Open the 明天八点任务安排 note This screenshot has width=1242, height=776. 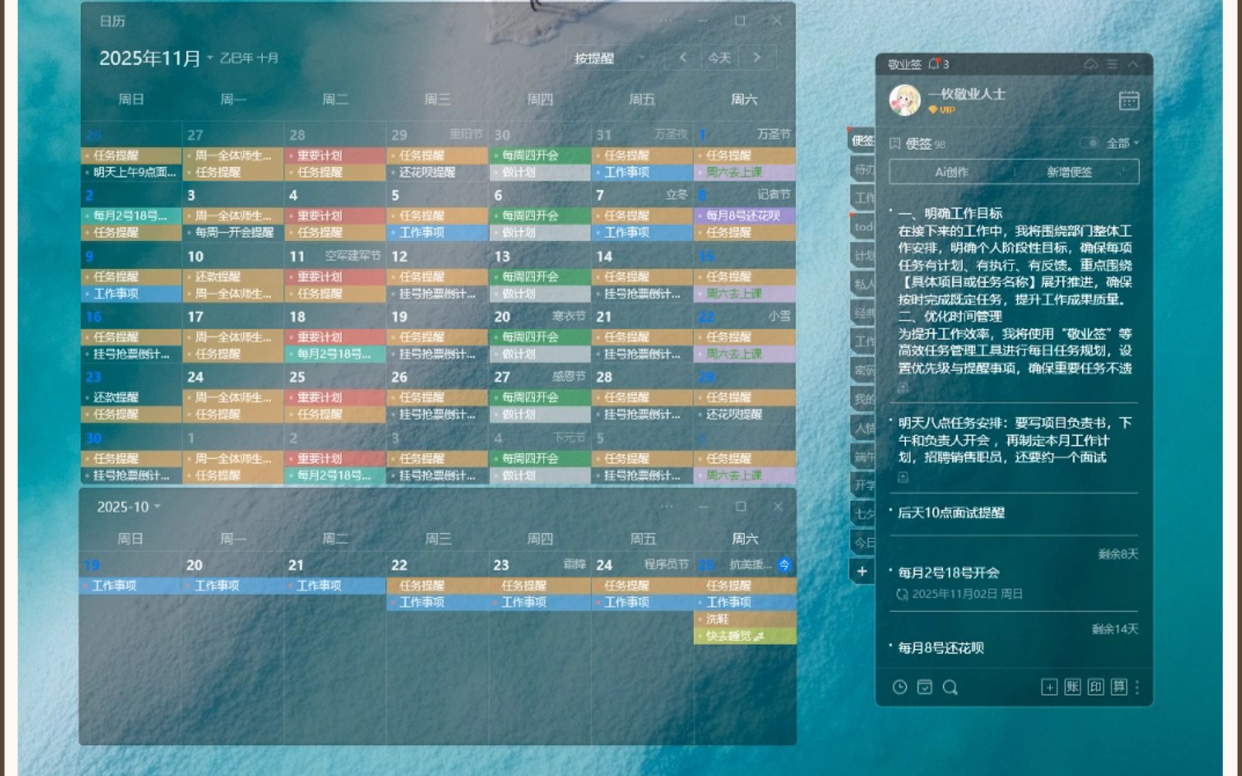[x=1014, y=440]
